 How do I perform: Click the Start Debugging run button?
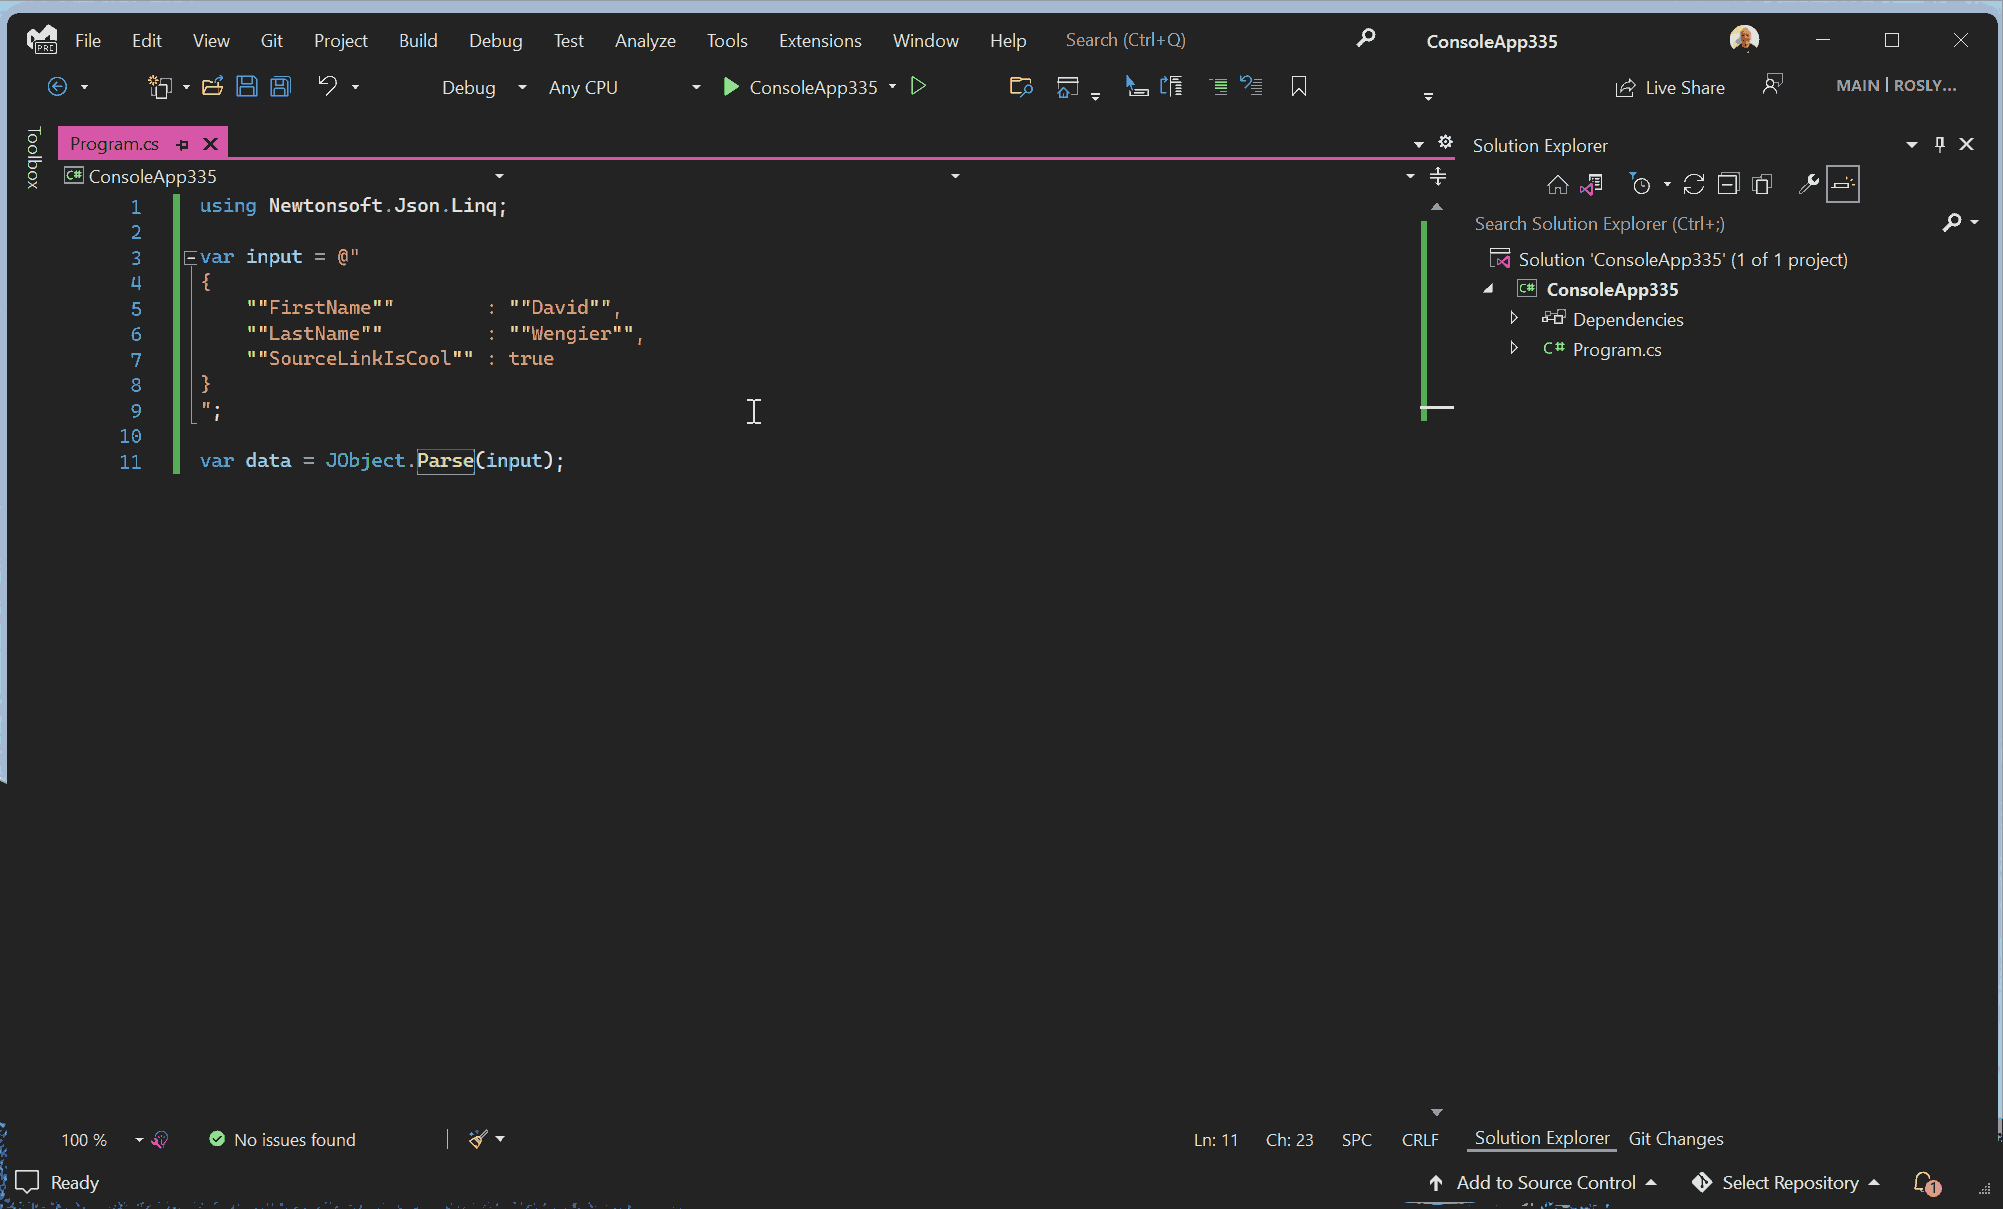(731, 87)
